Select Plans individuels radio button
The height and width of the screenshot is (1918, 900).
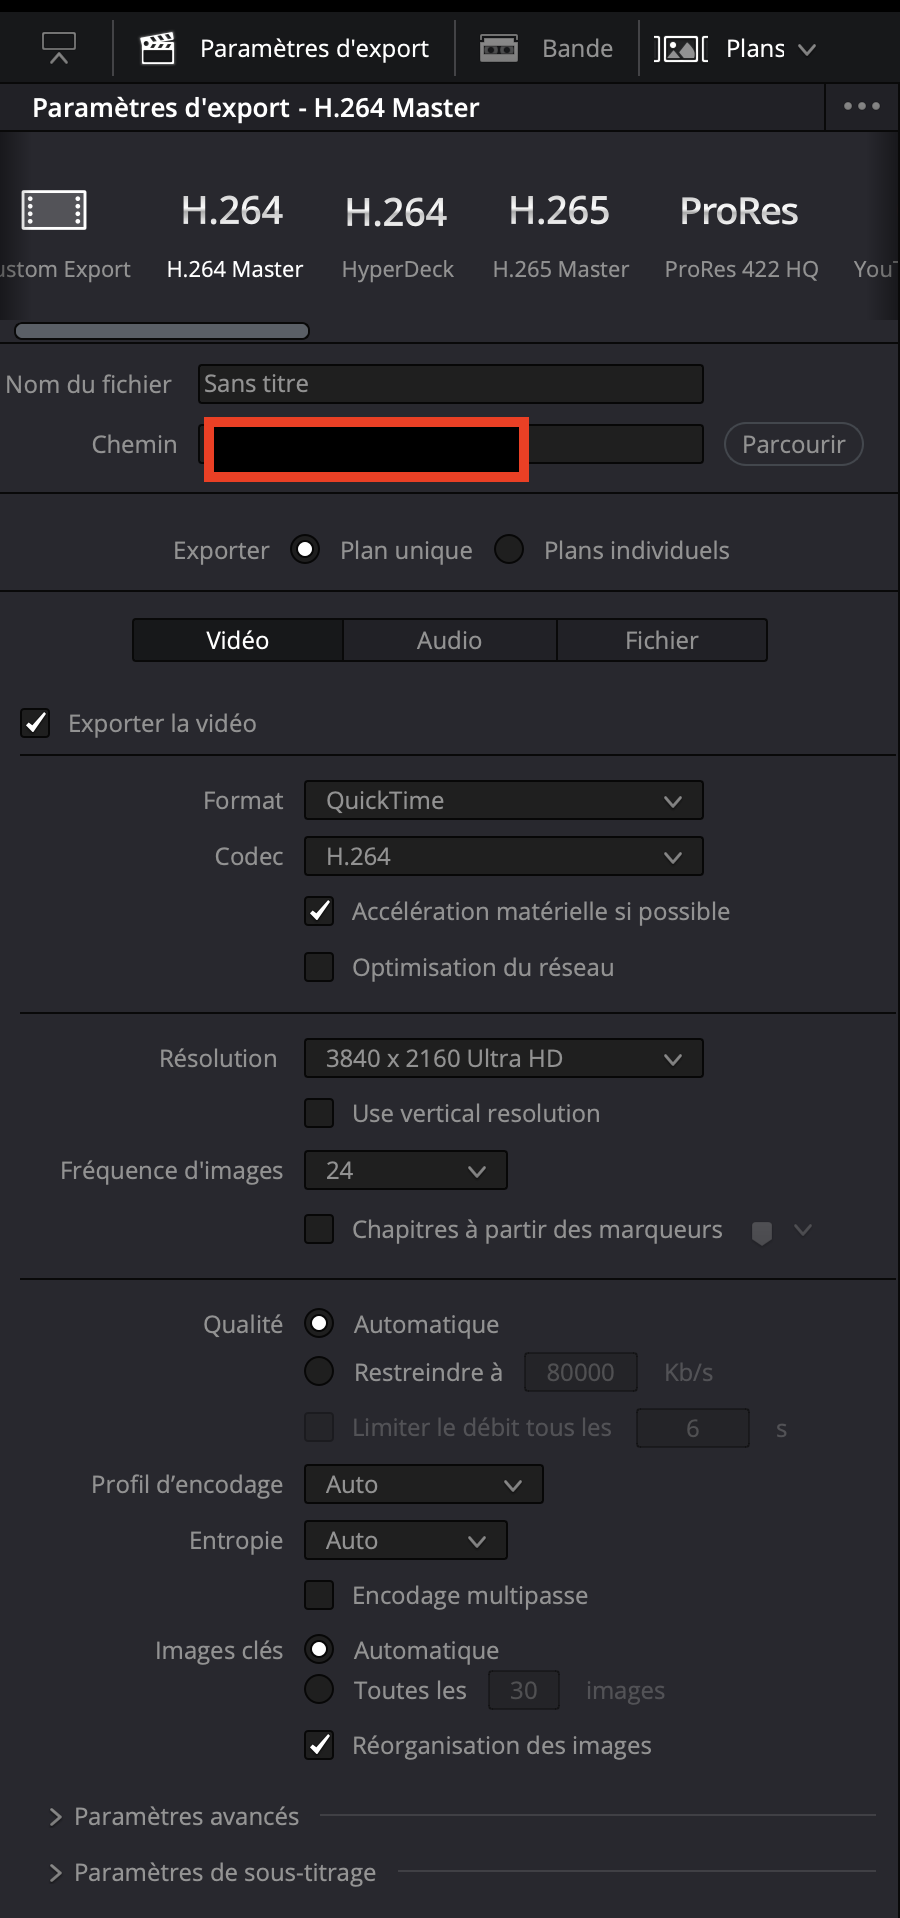click(509, 549)
